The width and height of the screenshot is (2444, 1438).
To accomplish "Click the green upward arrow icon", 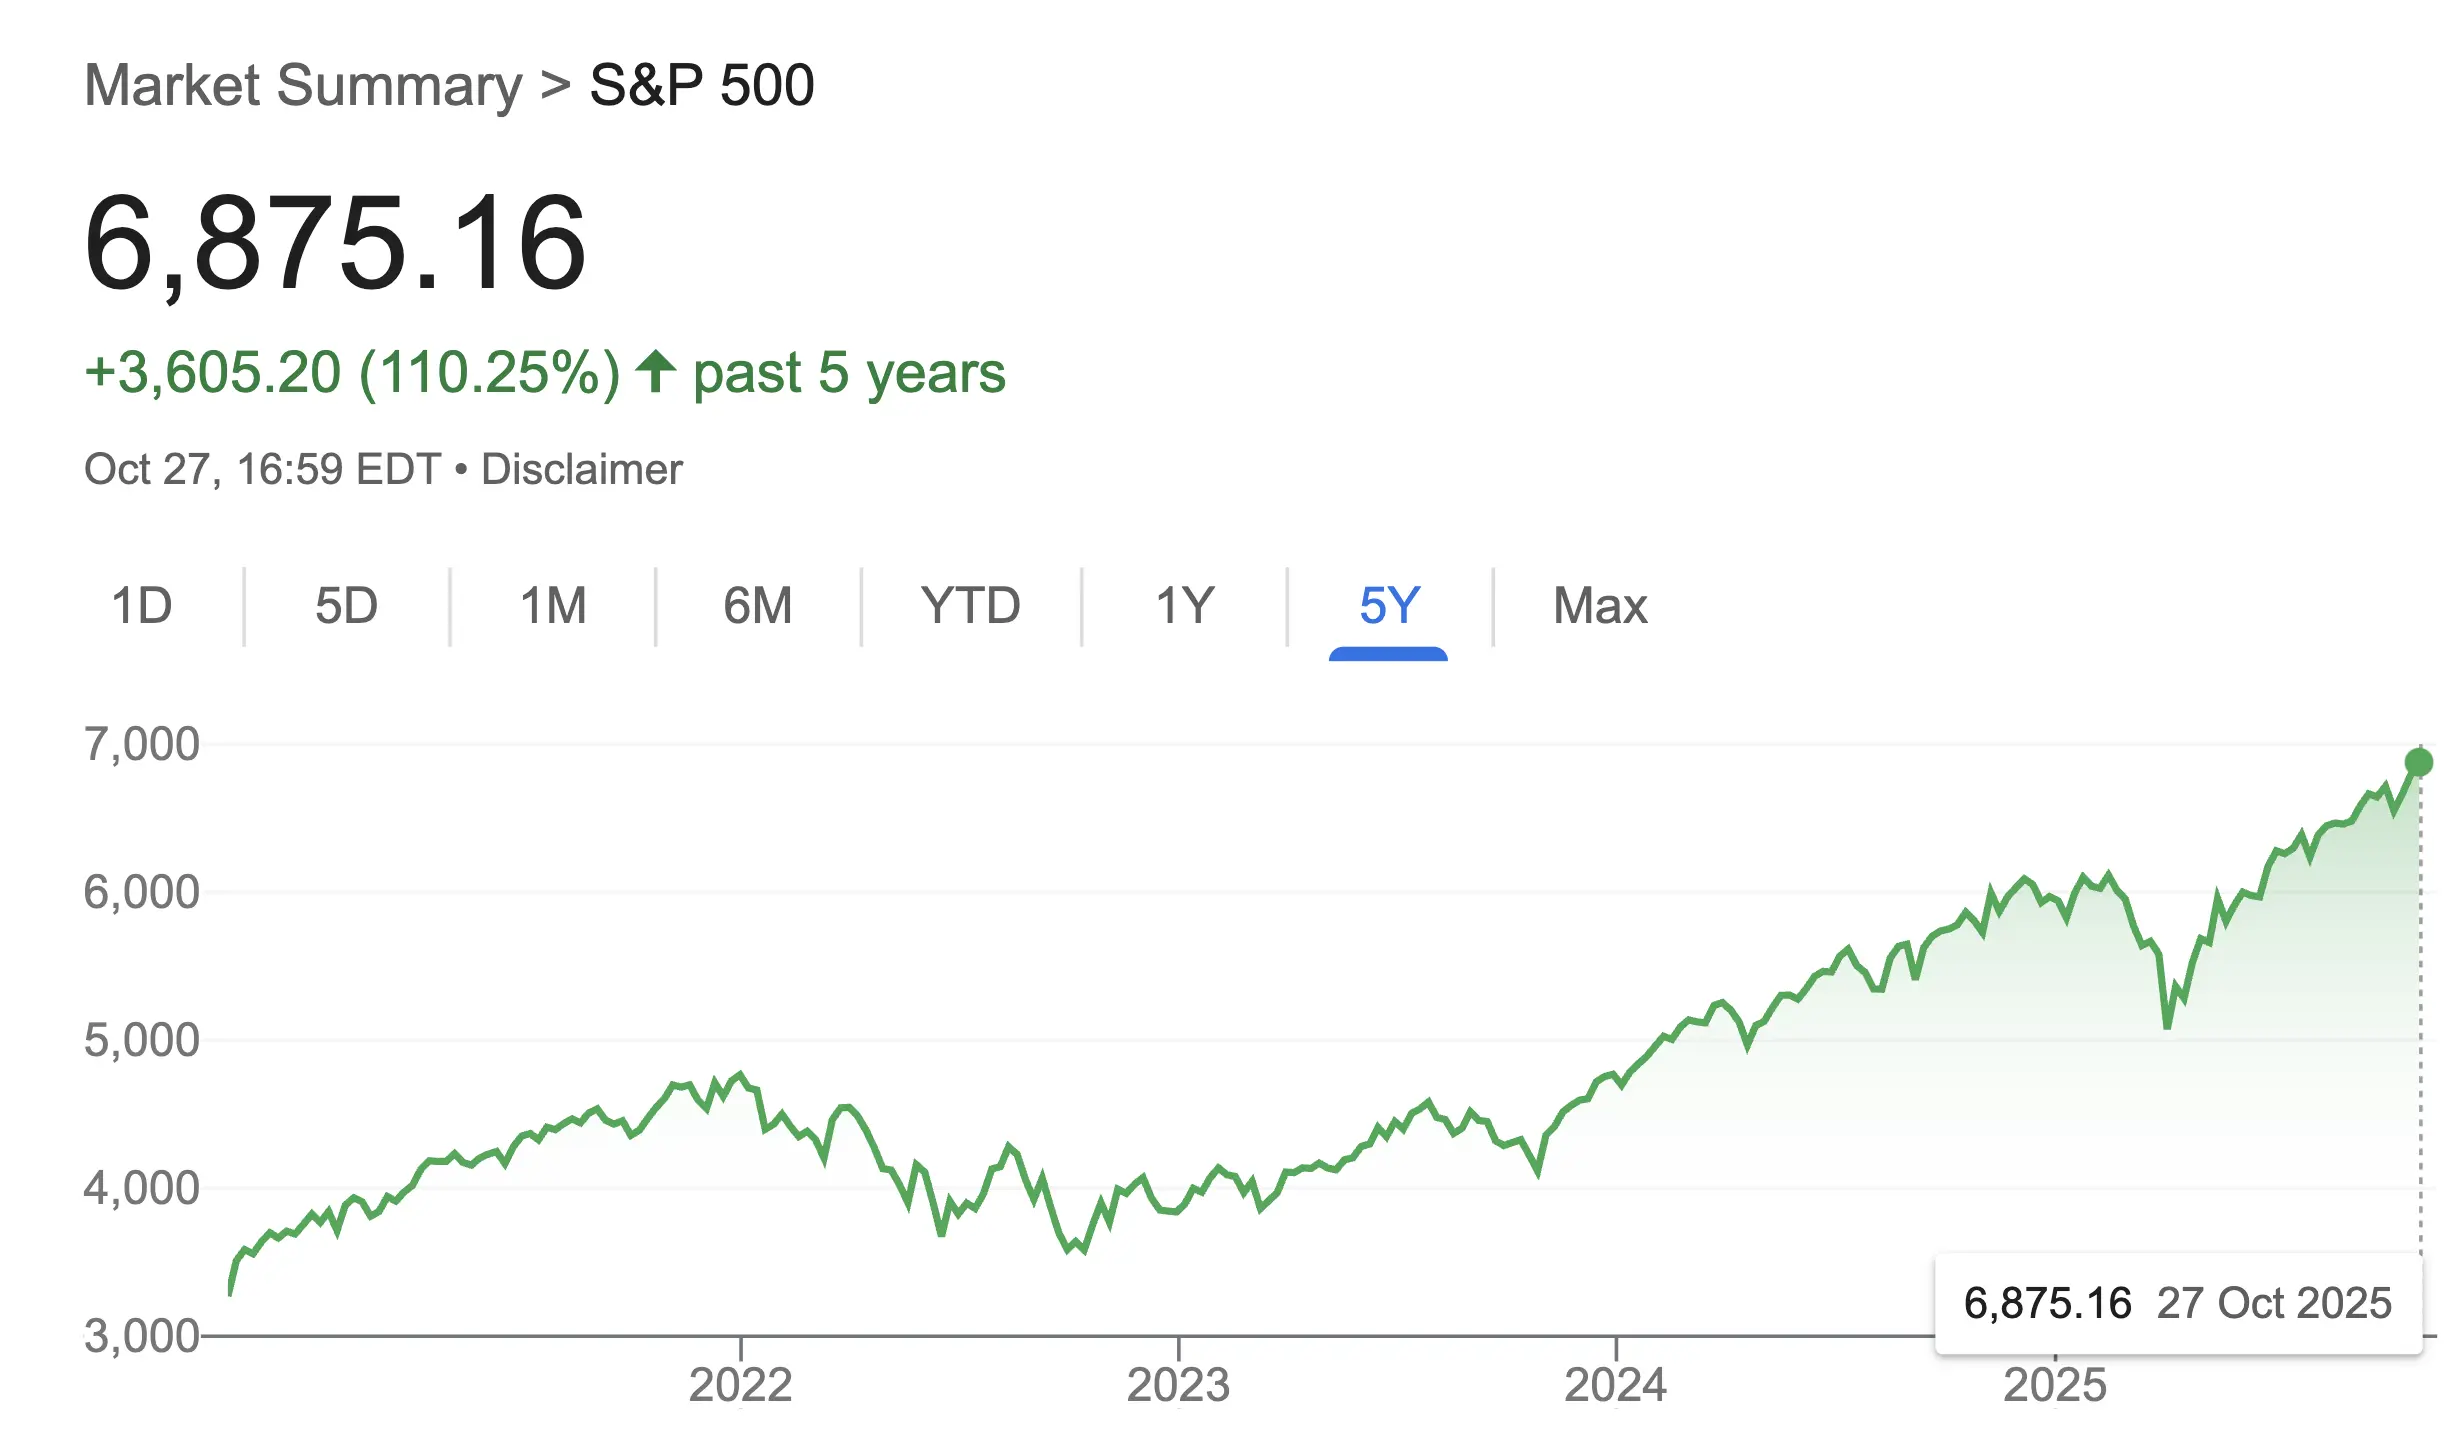I will point(656,371).
